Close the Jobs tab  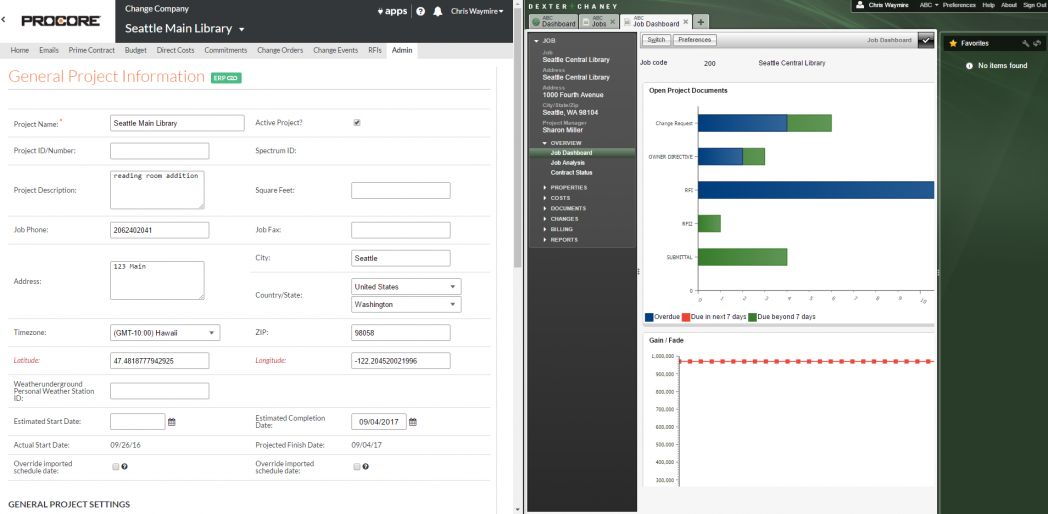click(x=613, y=22)
